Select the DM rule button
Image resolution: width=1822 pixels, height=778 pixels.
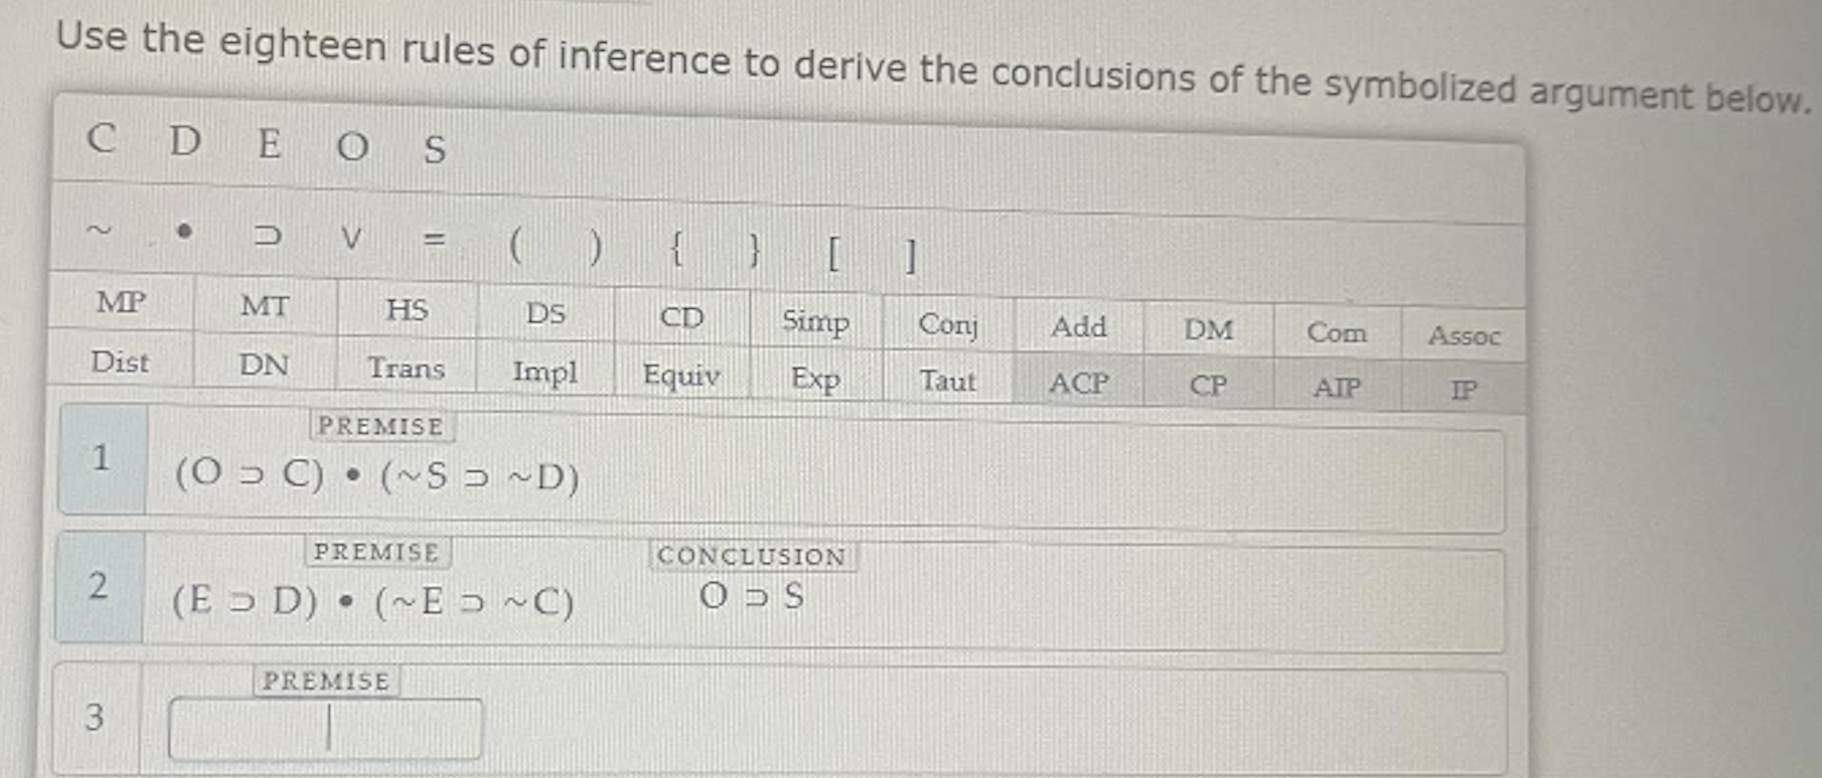(x=1210, y=329)
